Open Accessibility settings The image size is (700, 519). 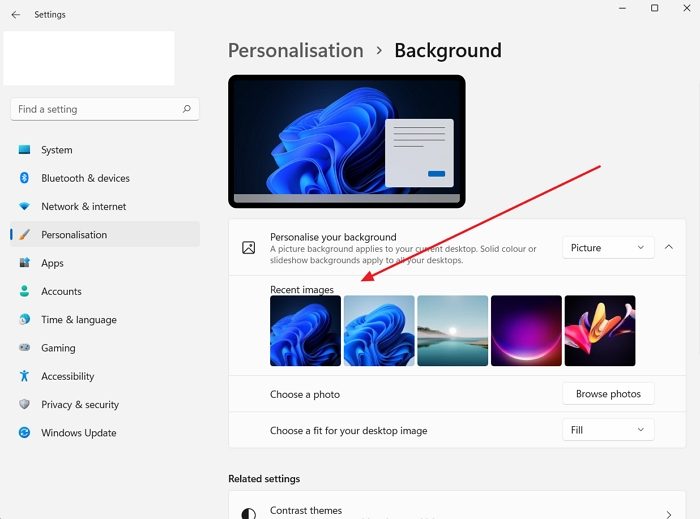tap(105, 376)
